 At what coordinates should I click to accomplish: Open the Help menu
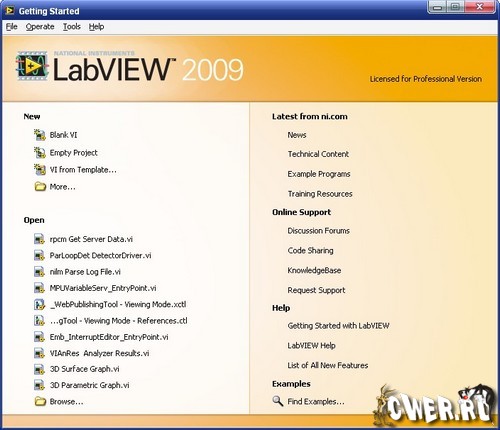click(x=96, y=27)
